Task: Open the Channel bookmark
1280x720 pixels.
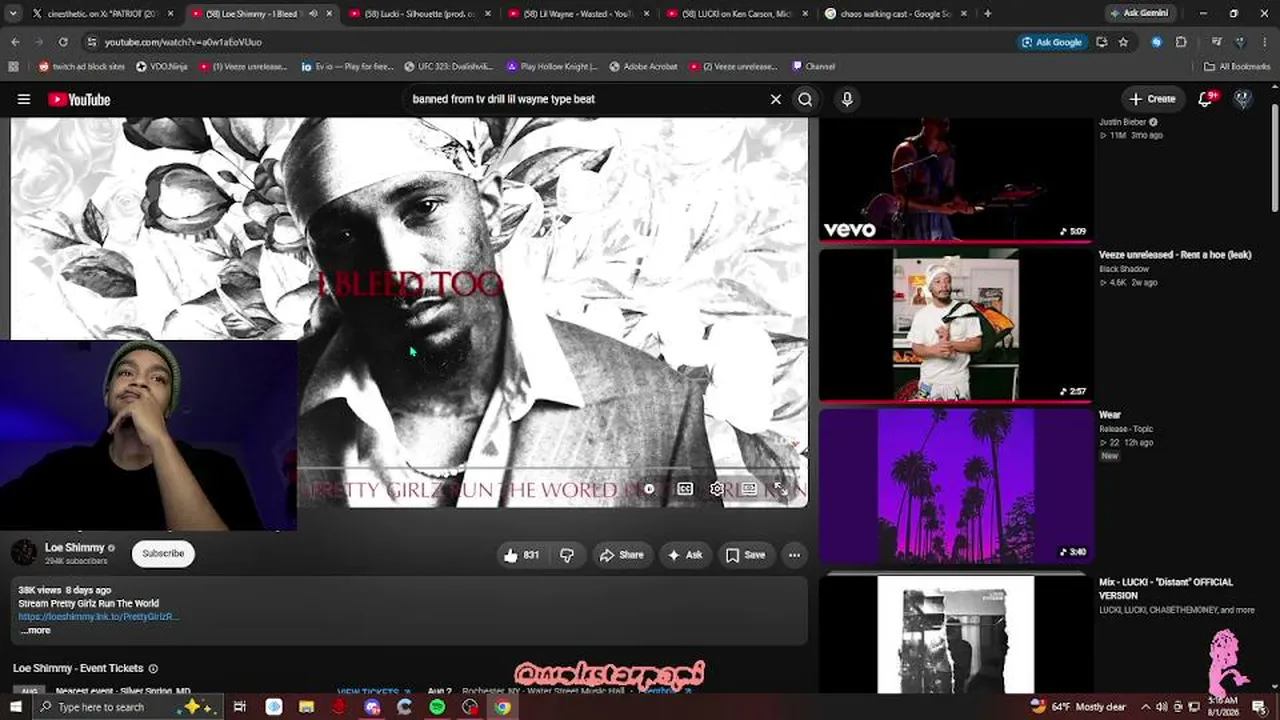Action: click(813, 67)
